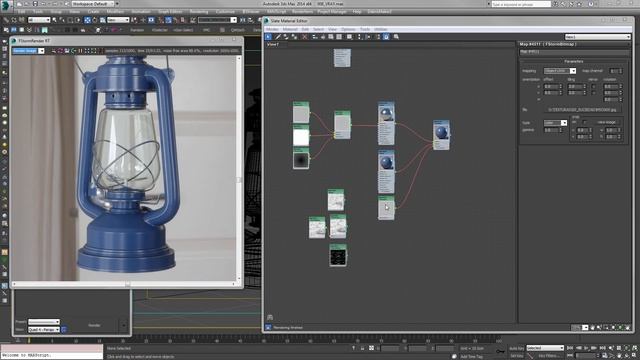Click Select and Rotate tool in main toolbar
Viewport: 640px width, 360px height.
pos(95,20)
